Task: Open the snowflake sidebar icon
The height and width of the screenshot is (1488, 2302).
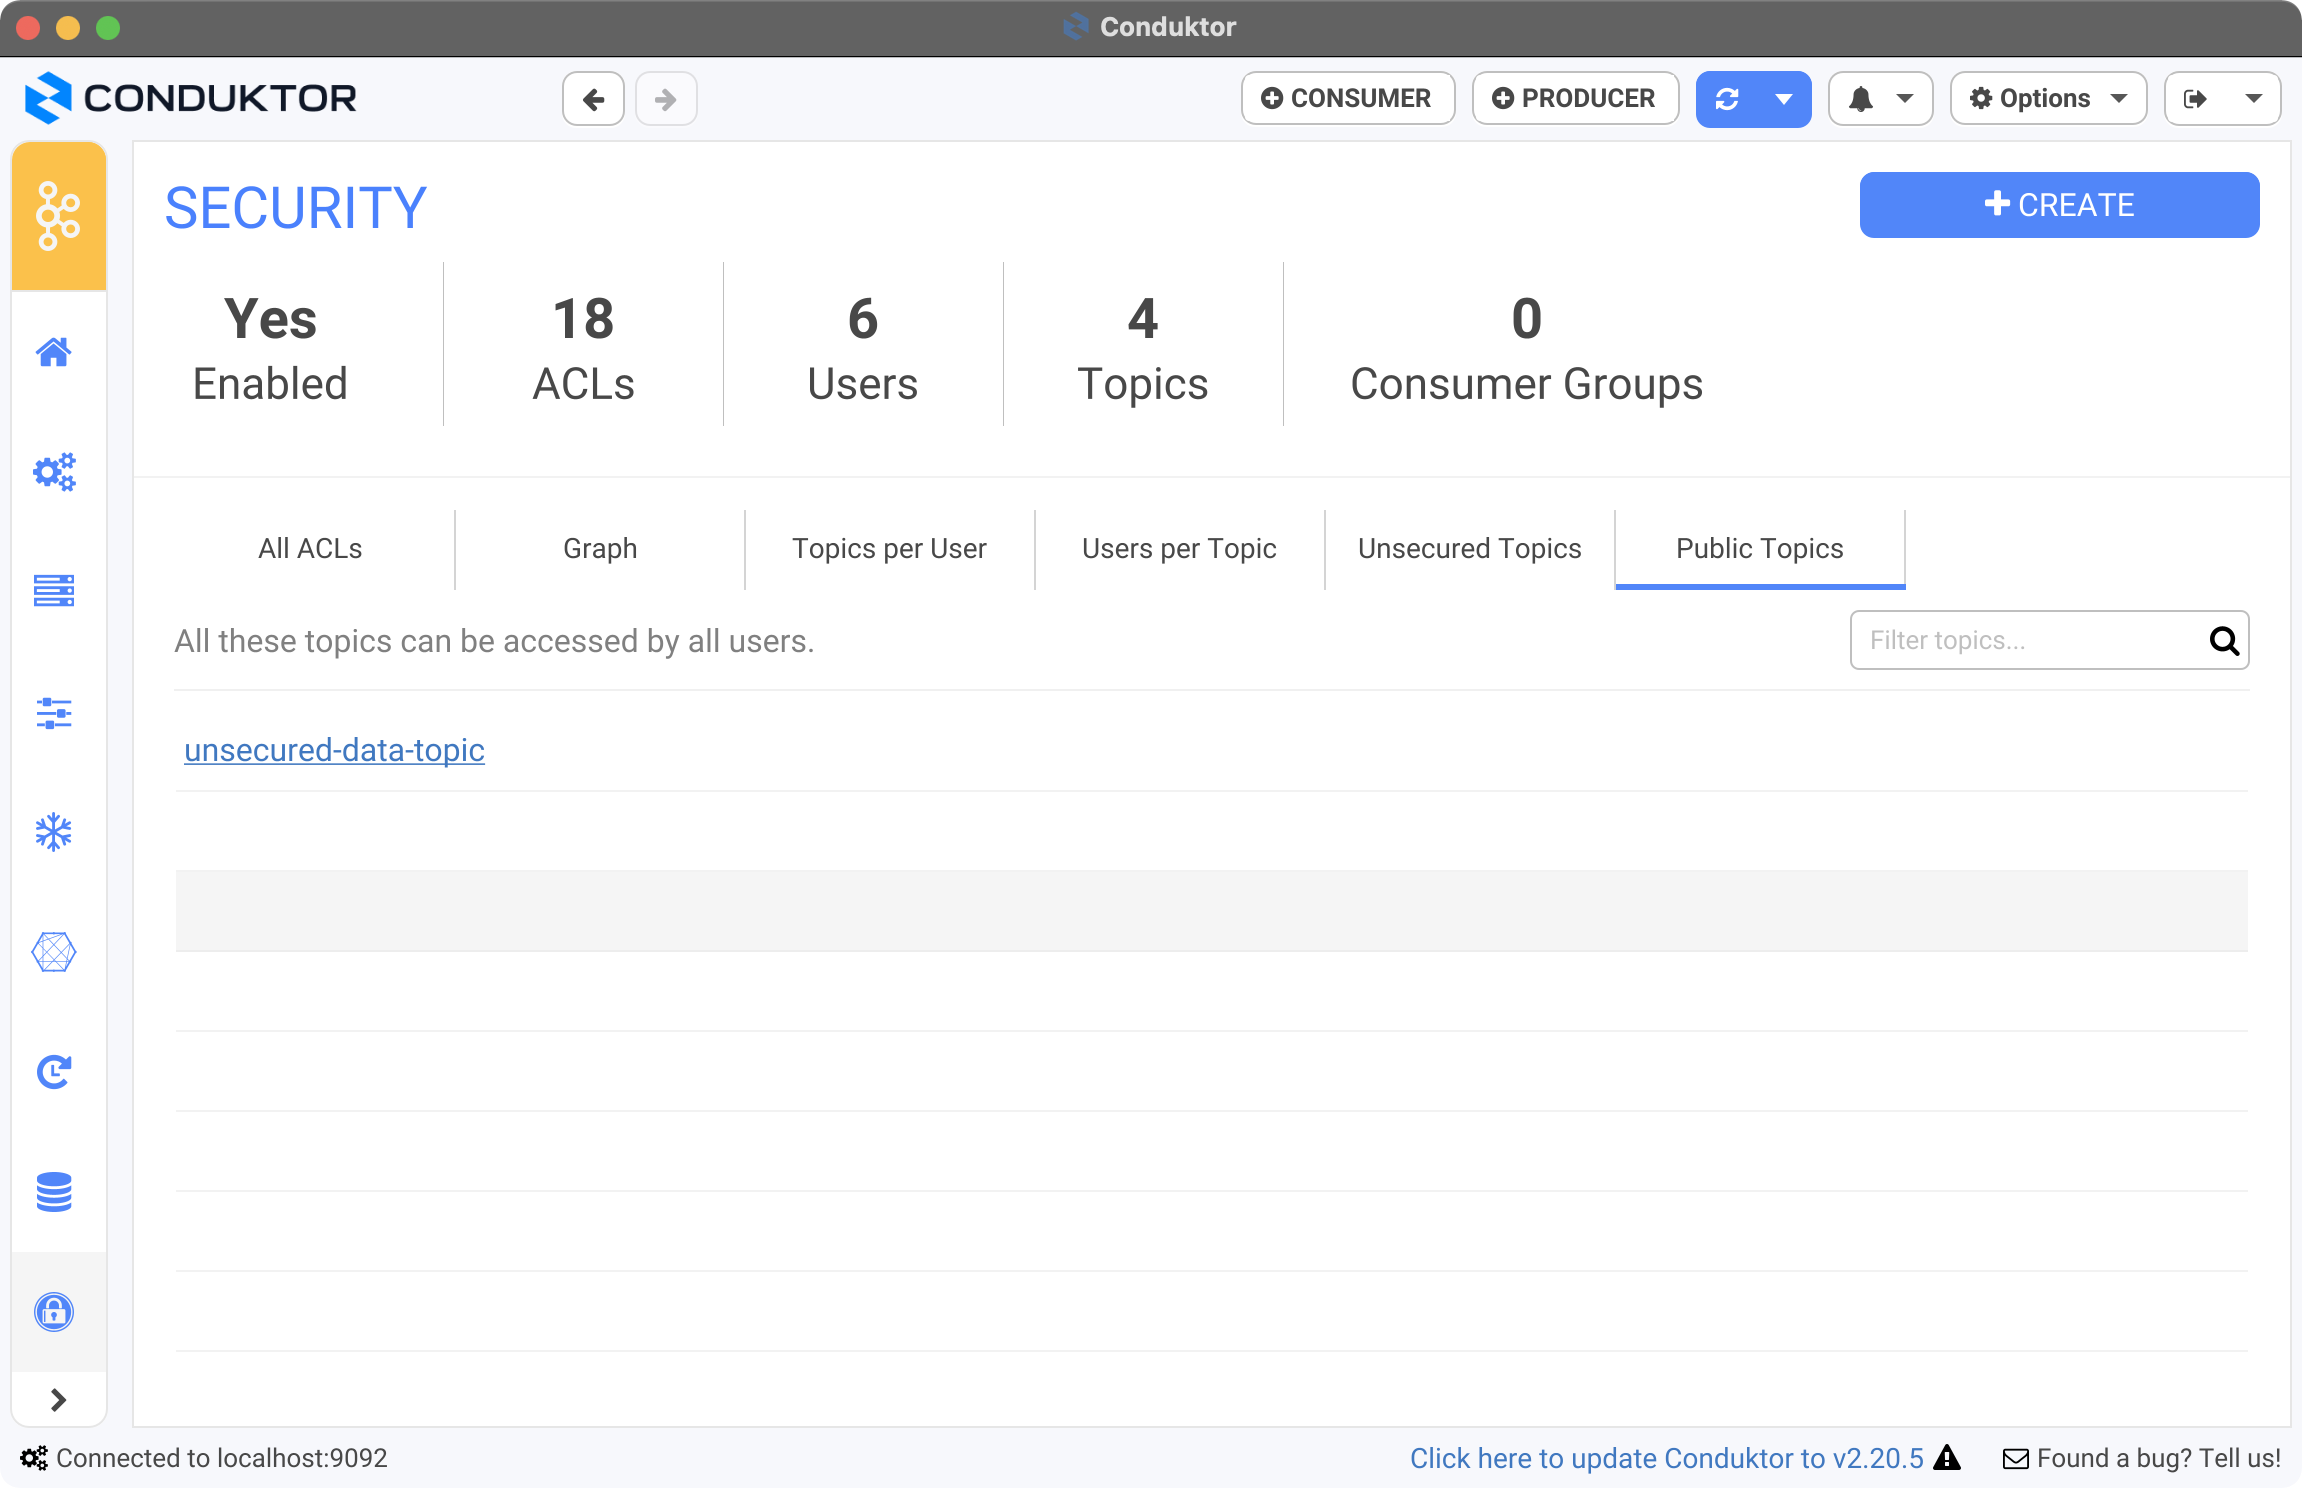Action: pos(54,832)
